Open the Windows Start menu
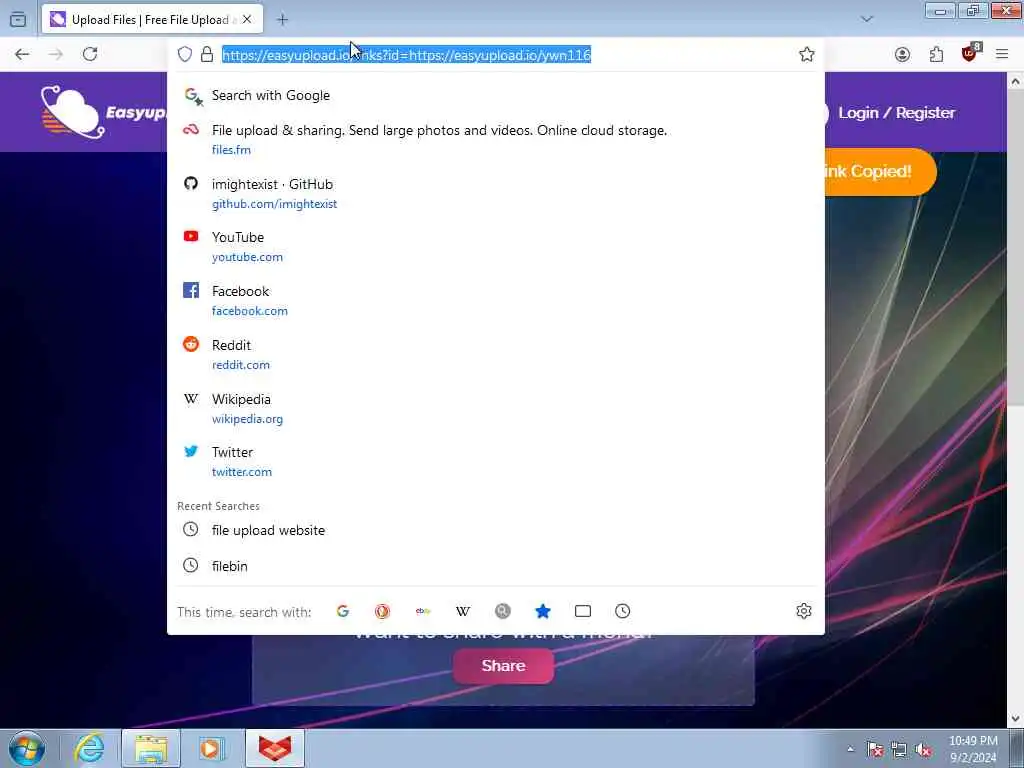Image resolution: width=1024 pixels, height=768 pixels. pos(27,748)
